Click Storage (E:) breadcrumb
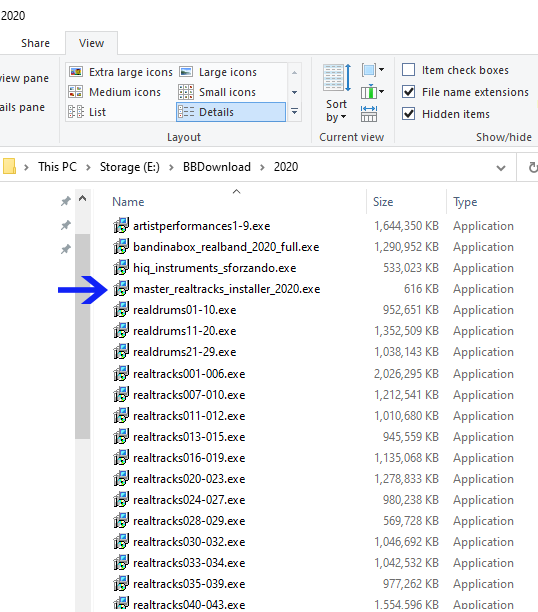Screen dimensions: 538x612 [x=130, y=167]
